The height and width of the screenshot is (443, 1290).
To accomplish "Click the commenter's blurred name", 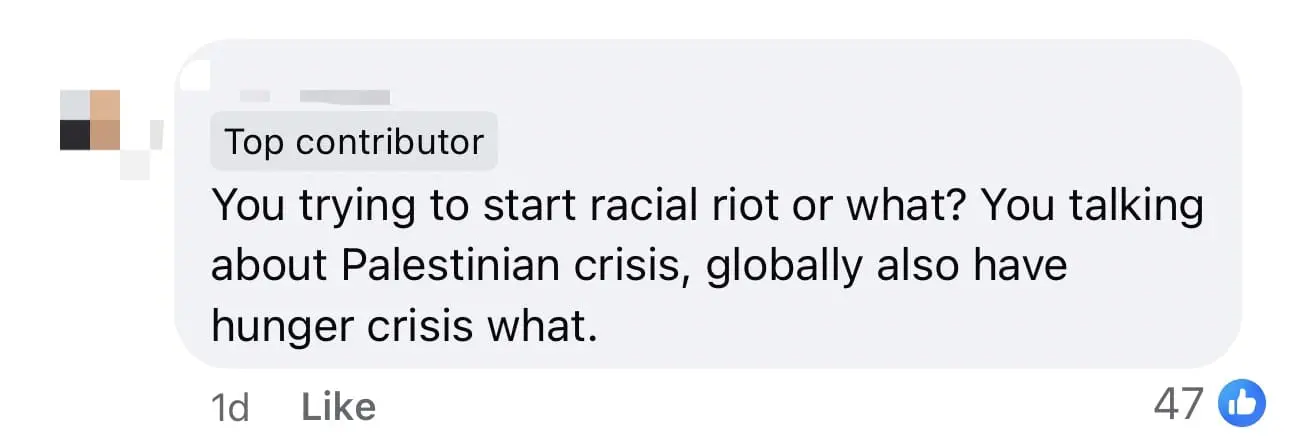I will [343, 96].
